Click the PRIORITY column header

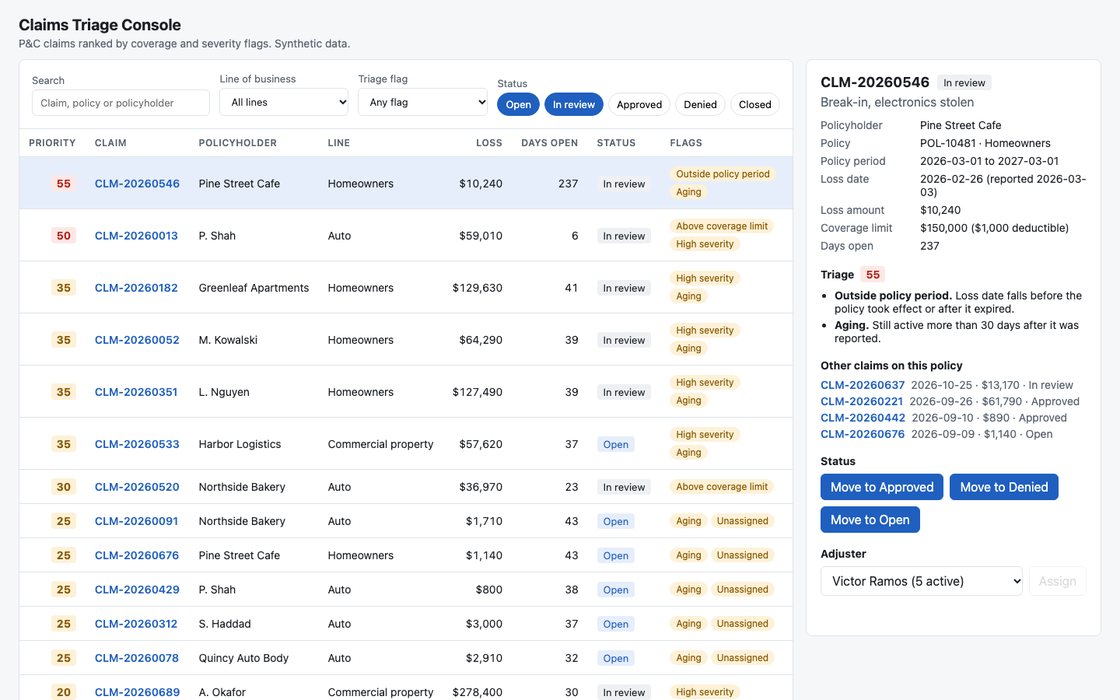pos(52,143)
